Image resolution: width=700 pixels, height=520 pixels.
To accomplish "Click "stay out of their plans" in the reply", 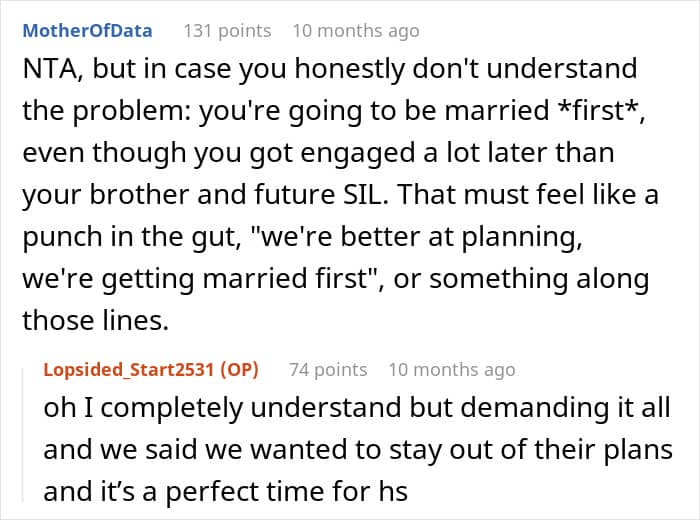I will [531, 449].
